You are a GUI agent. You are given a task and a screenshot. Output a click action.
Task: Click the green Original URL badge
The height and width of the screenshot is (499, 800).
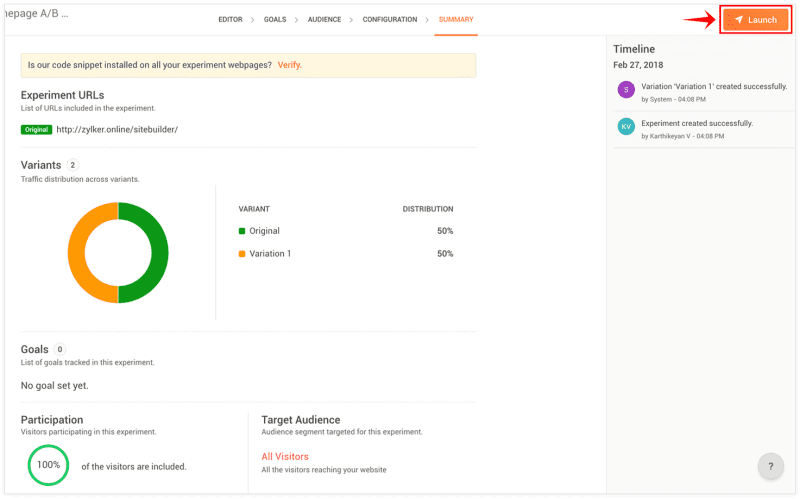[x=36, y=130]
